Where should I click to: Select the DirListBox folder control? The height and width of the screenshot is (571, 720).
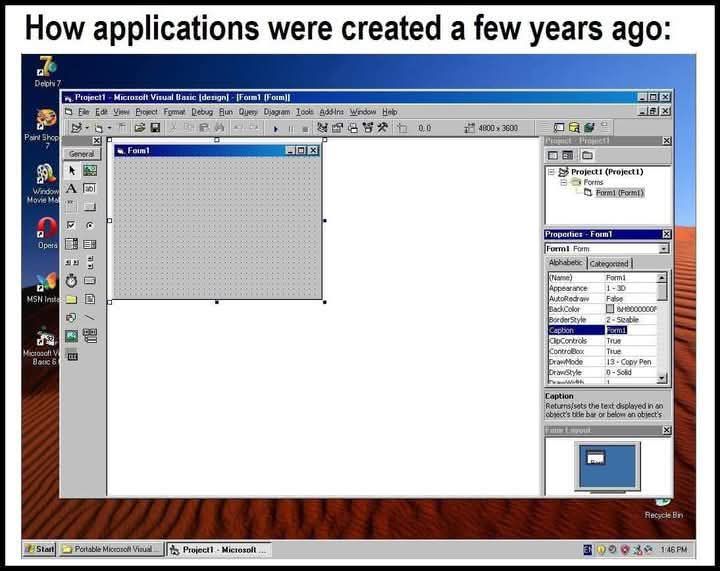72,299
